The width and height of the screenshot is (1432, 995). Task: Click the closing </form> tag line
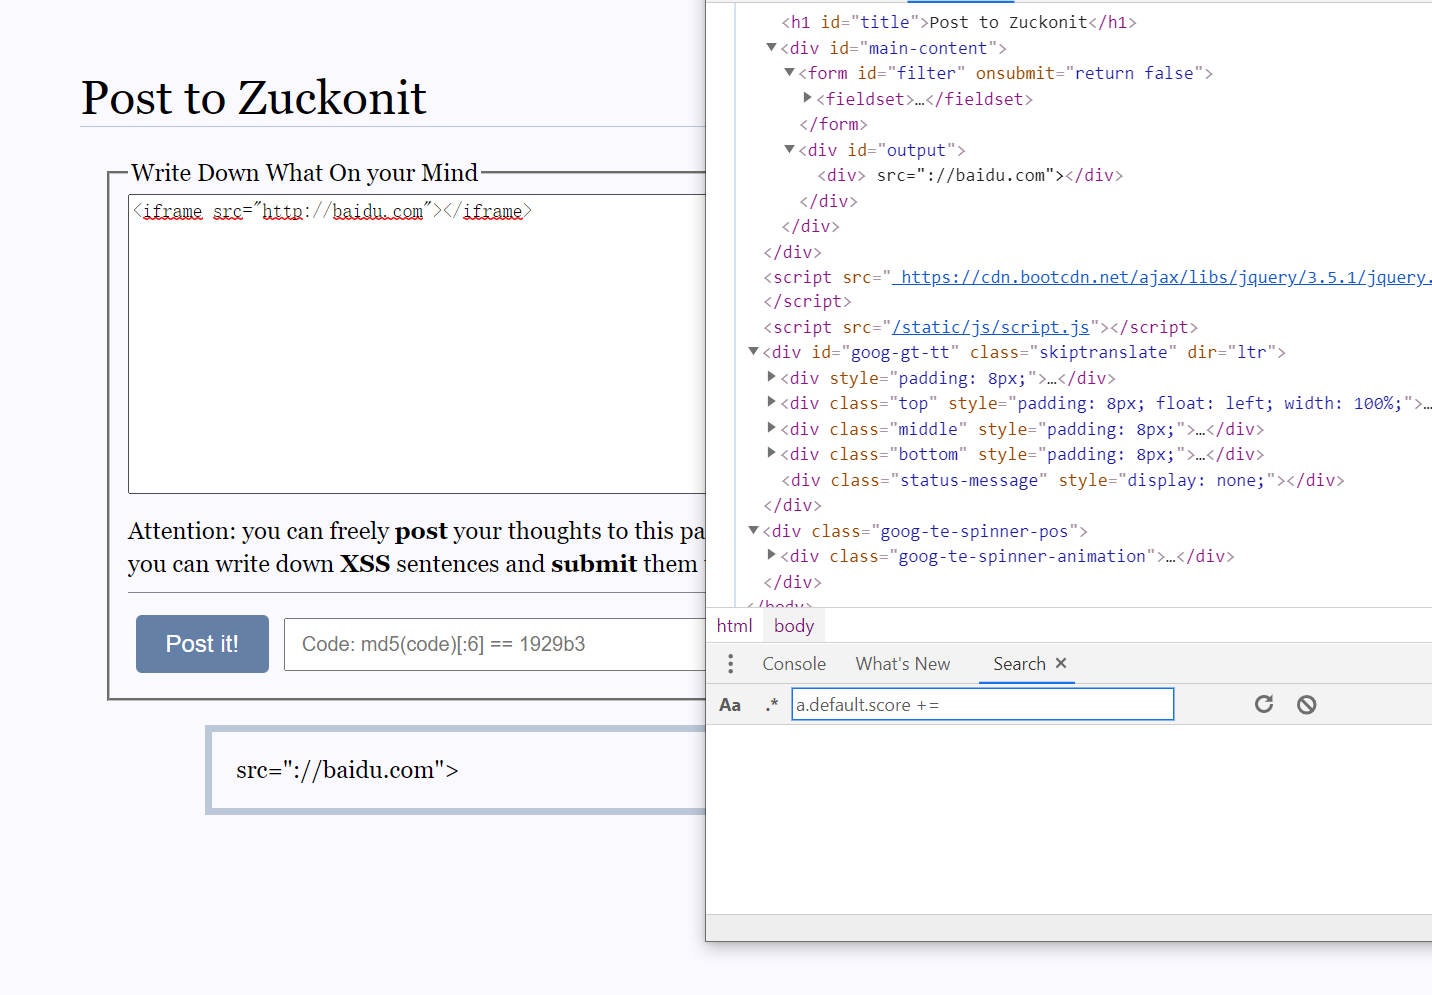point(833,124)
